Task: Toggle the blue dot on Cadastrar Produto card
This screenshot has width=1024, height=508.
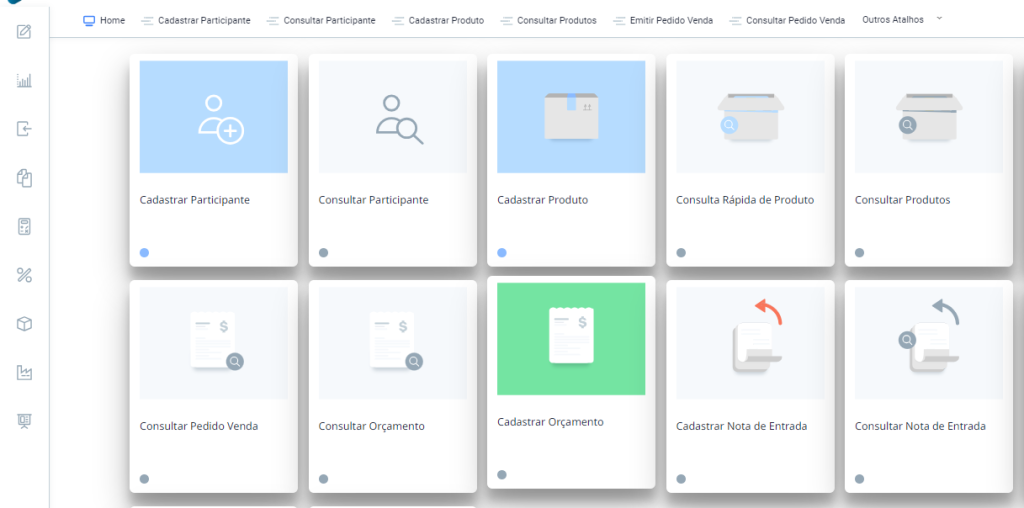Action: pos(502,253)
